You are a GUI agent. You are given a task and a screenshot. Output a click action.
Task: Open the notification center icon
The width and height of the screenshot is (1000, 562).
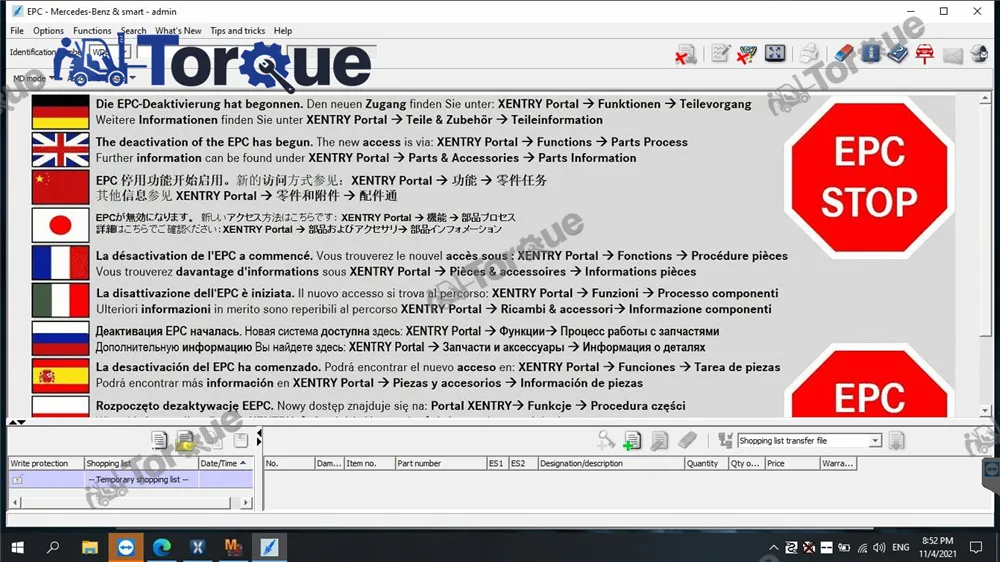click(976, 547)
